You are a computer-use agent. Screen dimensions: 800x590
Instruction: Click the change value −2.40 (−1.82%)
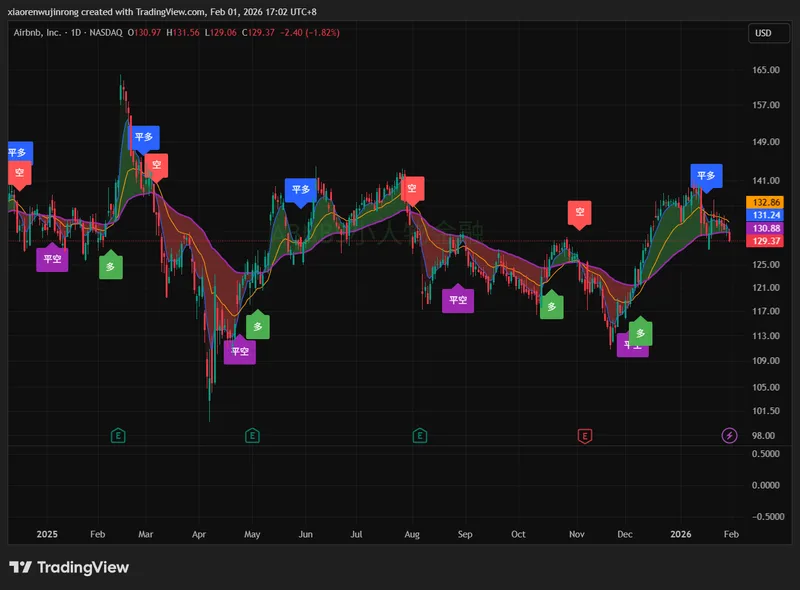pos(310,33)
